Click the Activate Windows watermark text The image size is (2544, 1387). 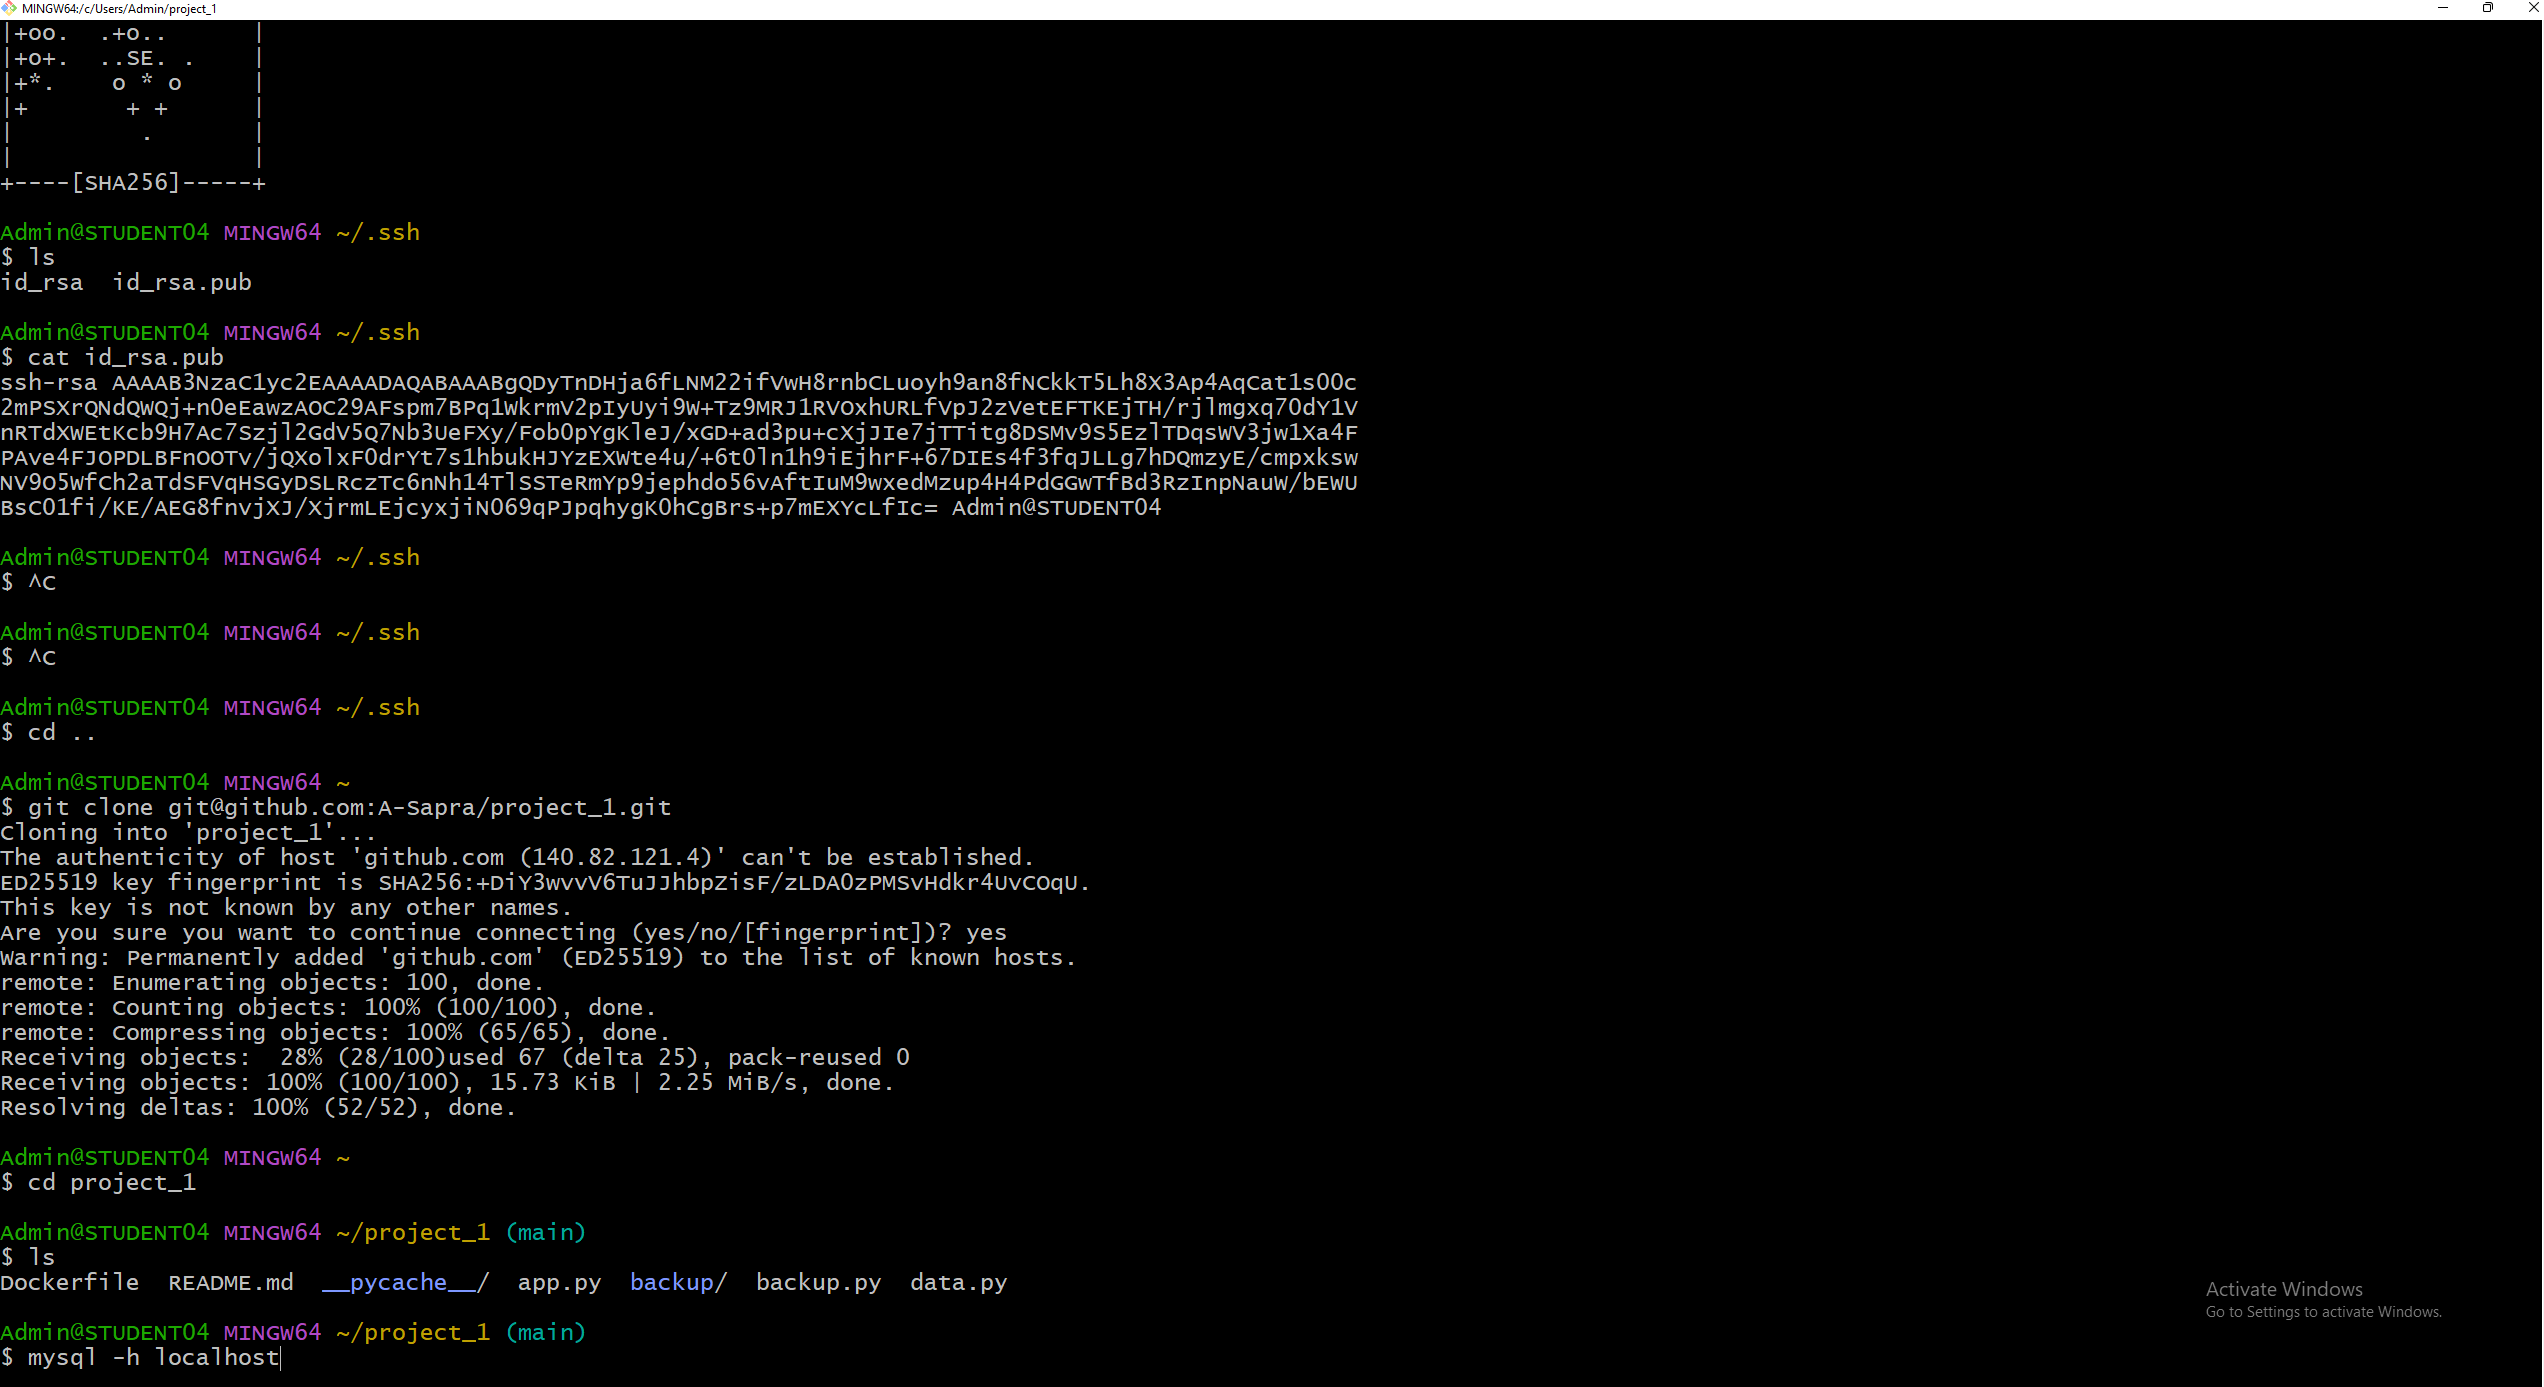2283,1288
